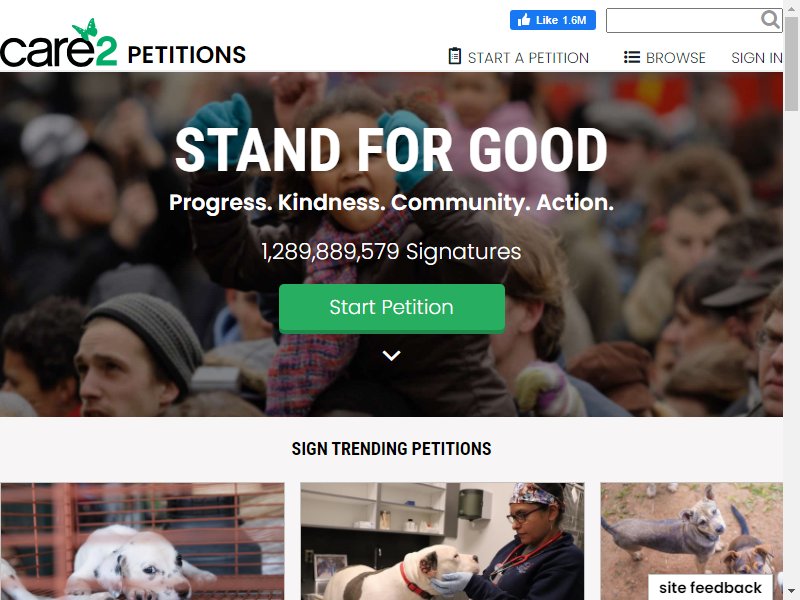Click the scrollbar down arrow
The width and height of the screenshot is (800, 600).
(x=791, y=592)
